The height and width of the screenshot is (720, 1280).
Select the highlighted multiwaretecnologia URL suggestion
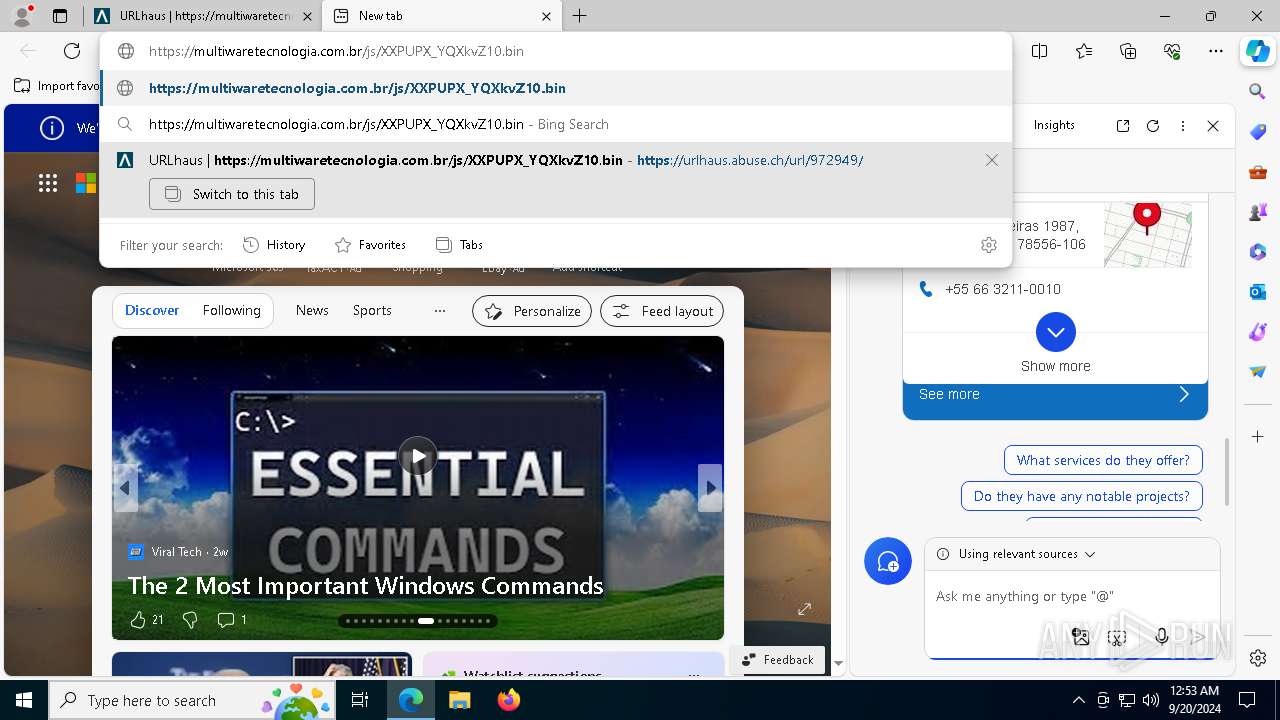(556, 88)
